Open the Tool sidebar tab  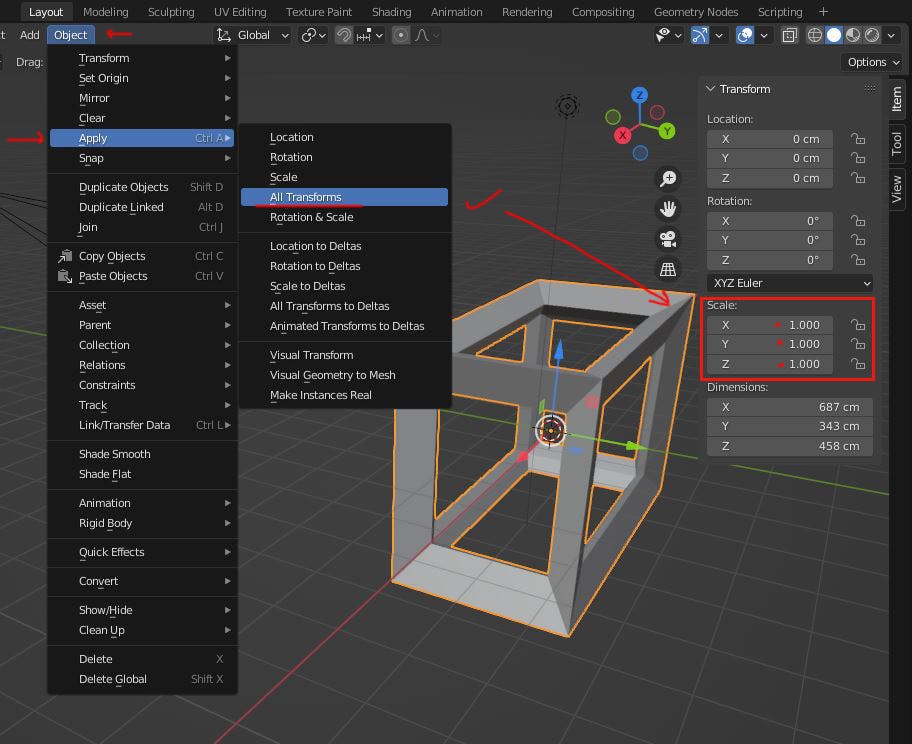coord(896,143)
